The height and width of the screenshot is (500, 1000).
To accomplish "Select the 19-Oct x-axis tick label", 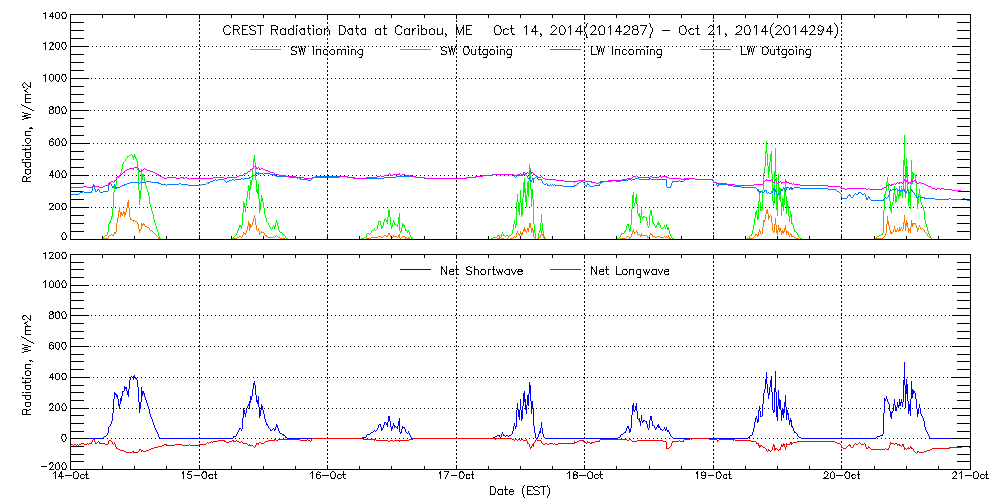I will click(713, 477).
